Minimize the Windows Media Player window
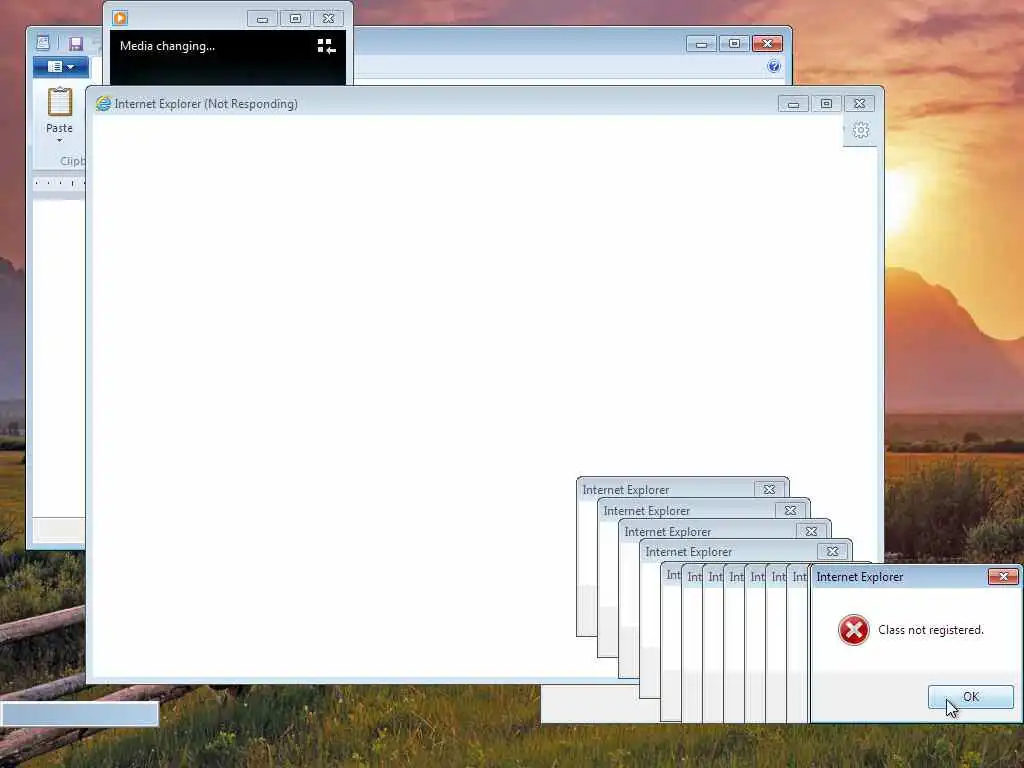The height and width of the screenshot is (768, 1024). point(262,19)
